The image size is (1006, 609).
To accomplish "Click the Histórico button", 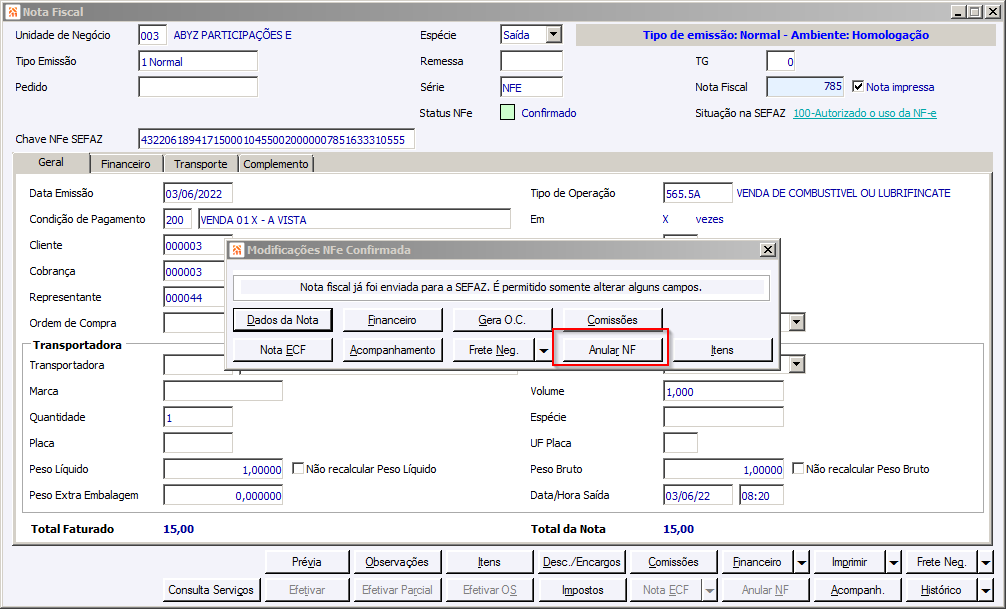I will (941, 590).
